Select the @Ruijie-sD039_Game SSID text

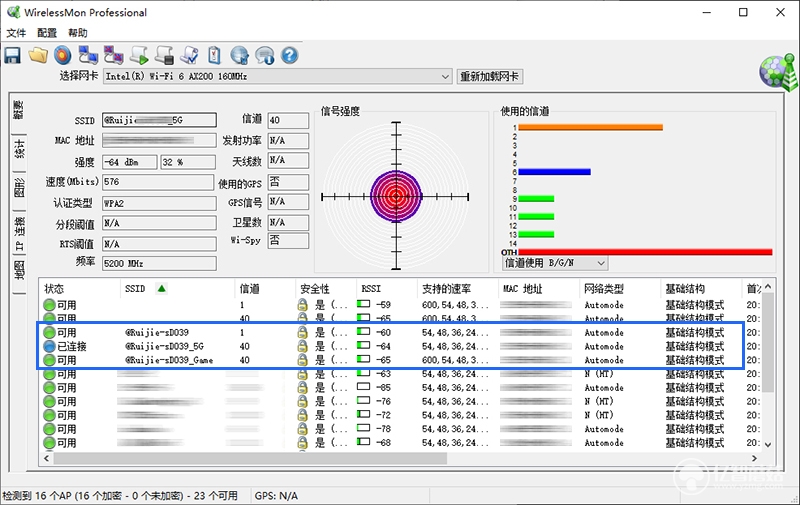click(169, 360)
